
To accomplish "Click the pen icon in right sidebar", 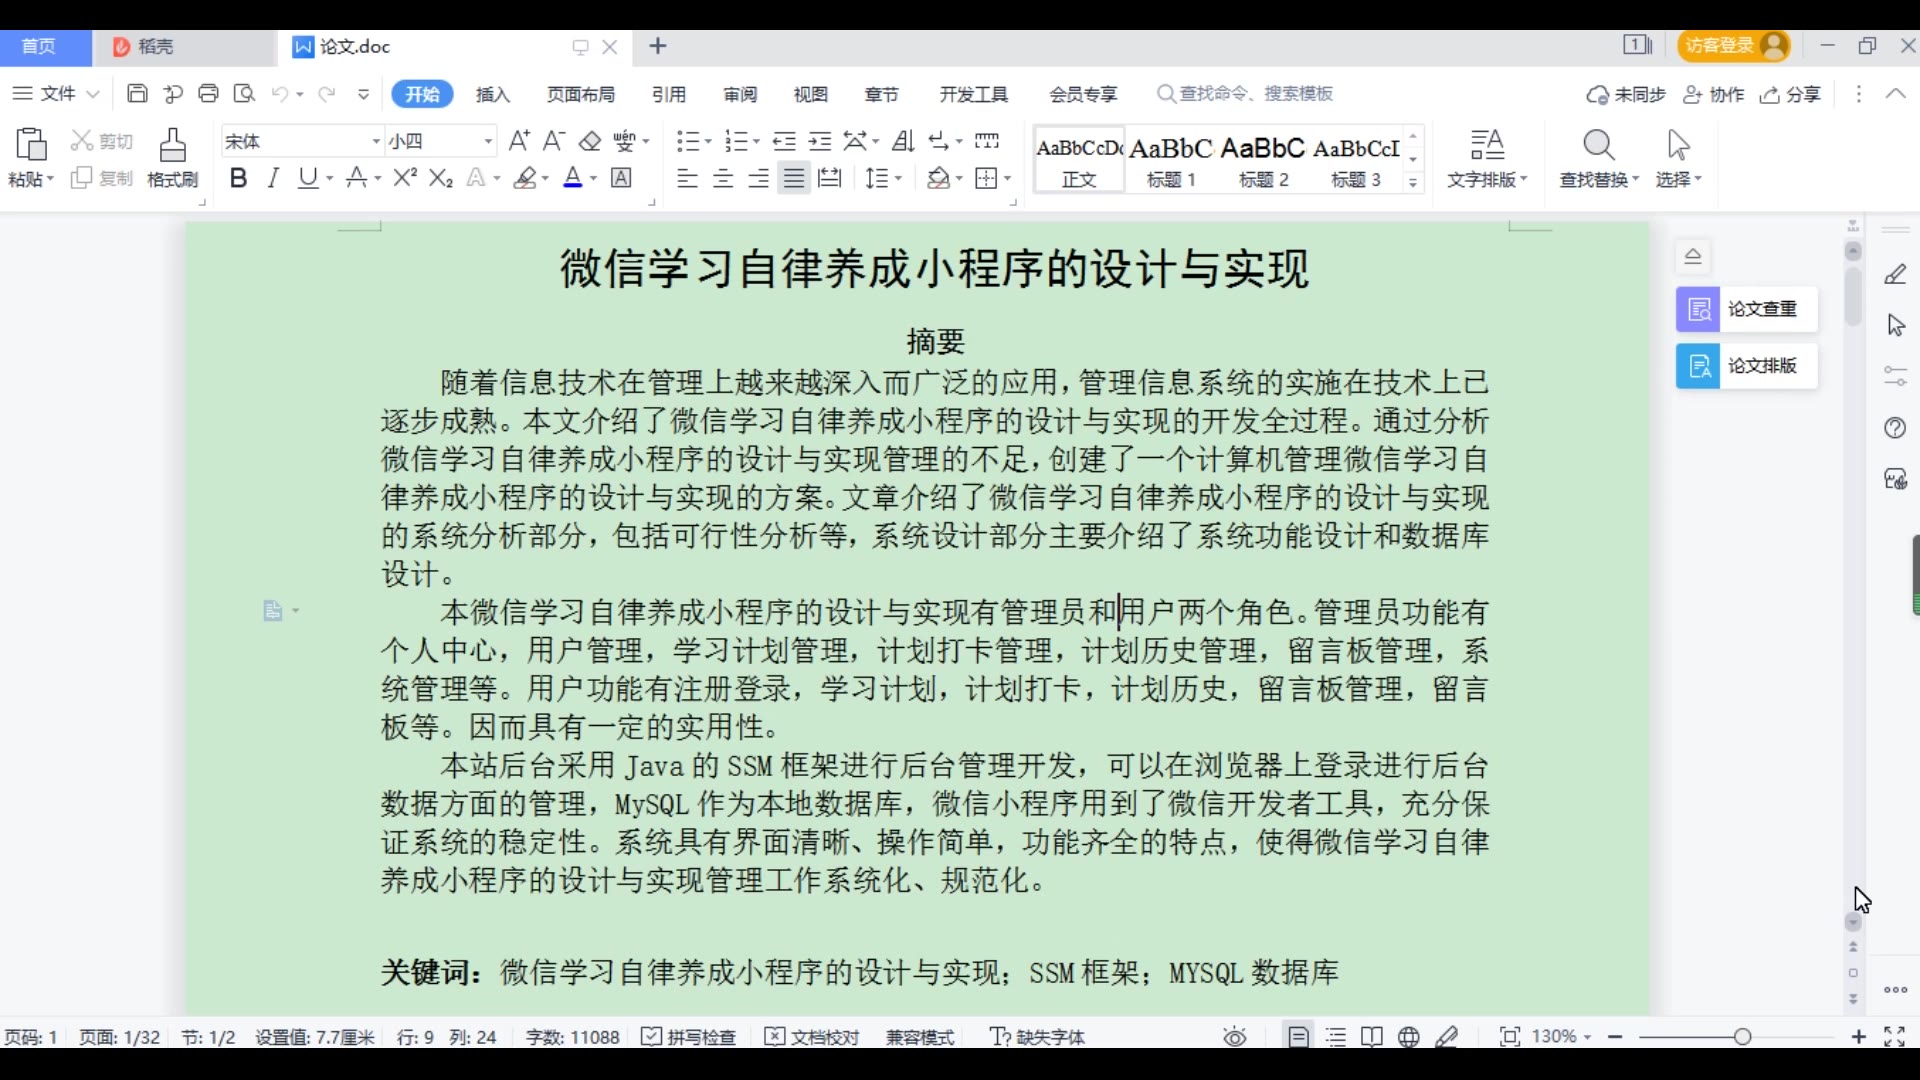I will coord(1895,274).
